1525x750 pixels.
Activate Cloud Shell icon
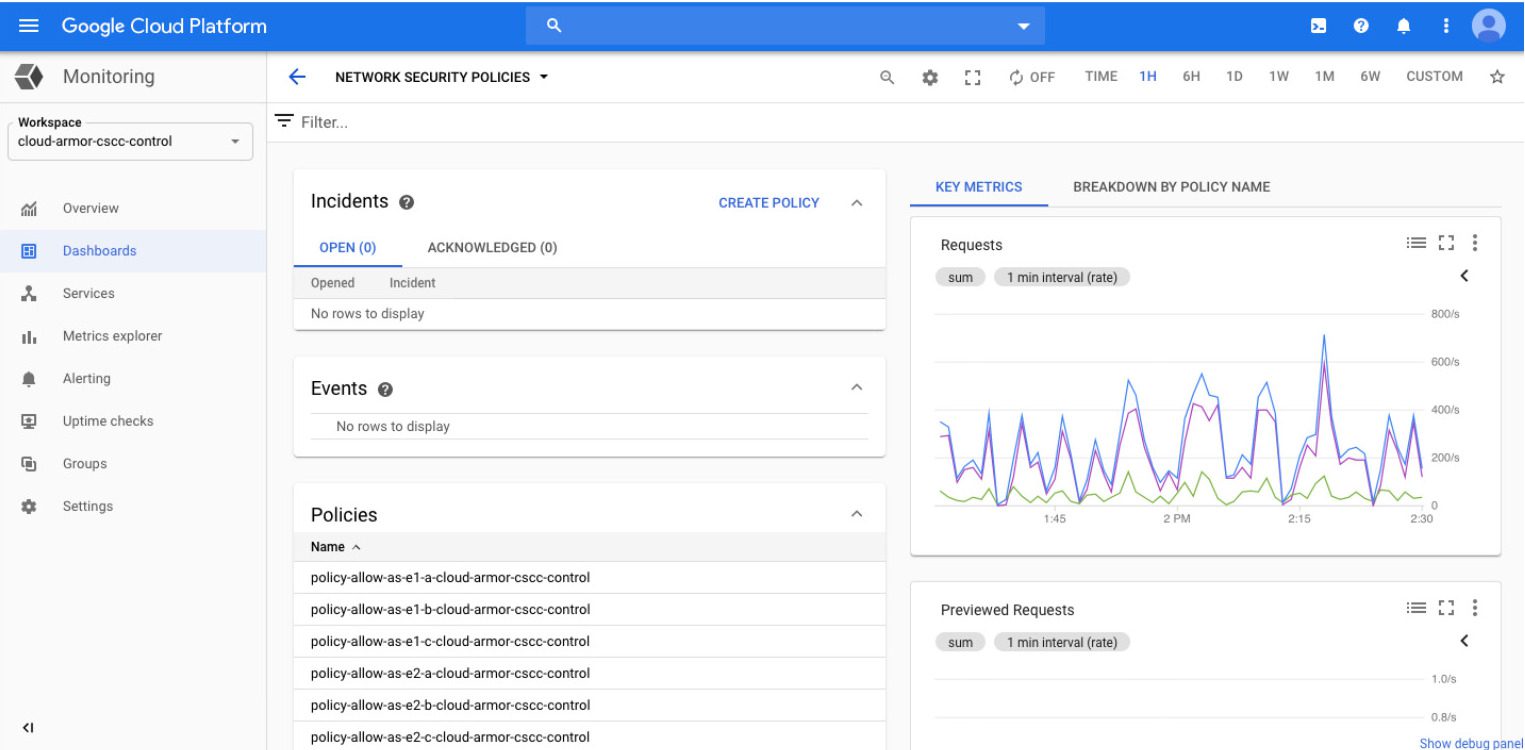click(1319, 26)
